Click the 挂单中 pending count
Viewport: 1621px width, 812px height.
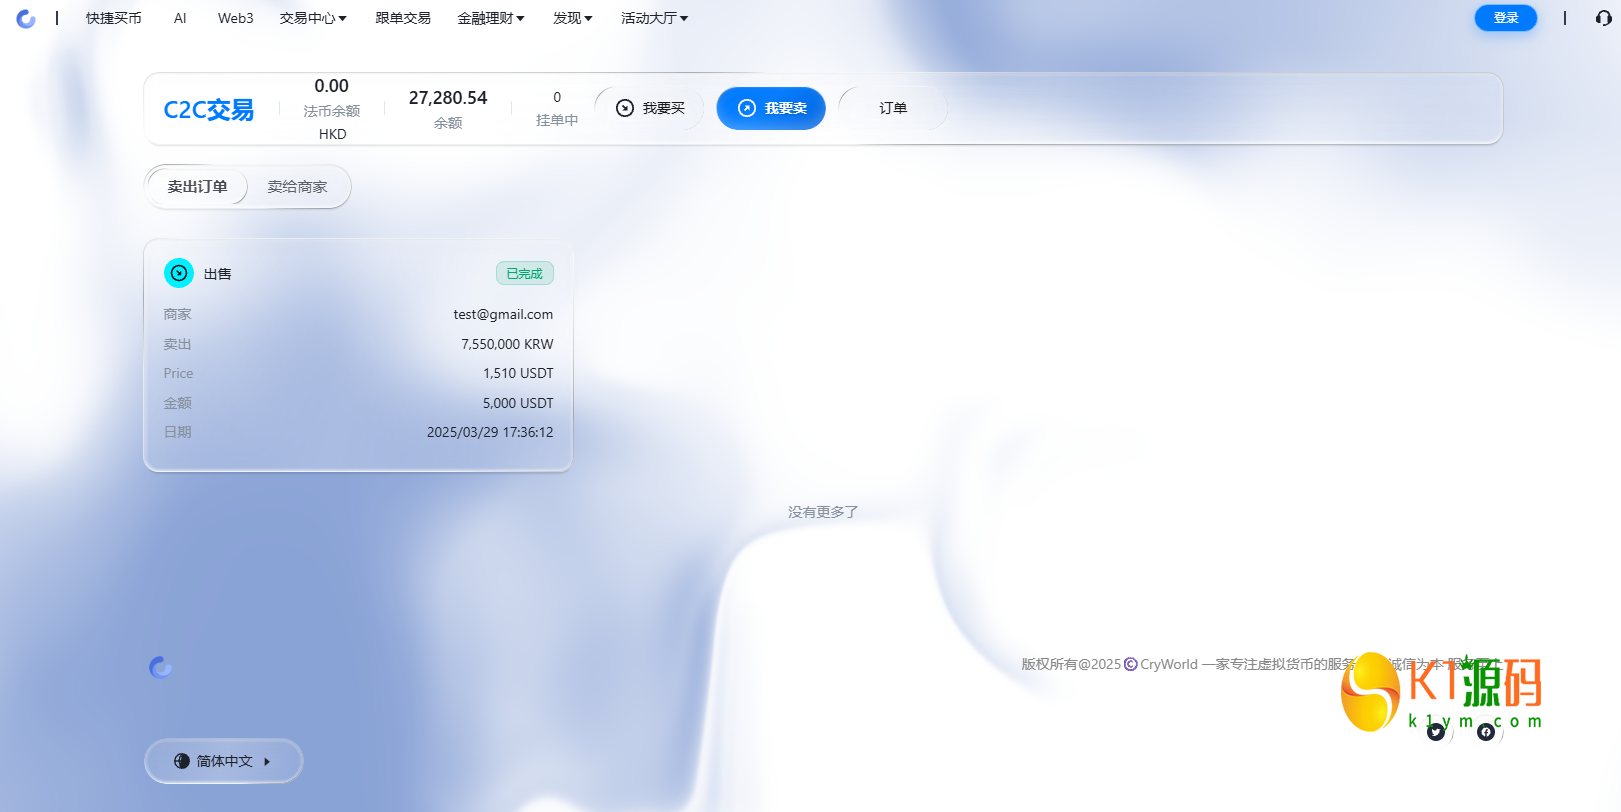click(557, 120)
